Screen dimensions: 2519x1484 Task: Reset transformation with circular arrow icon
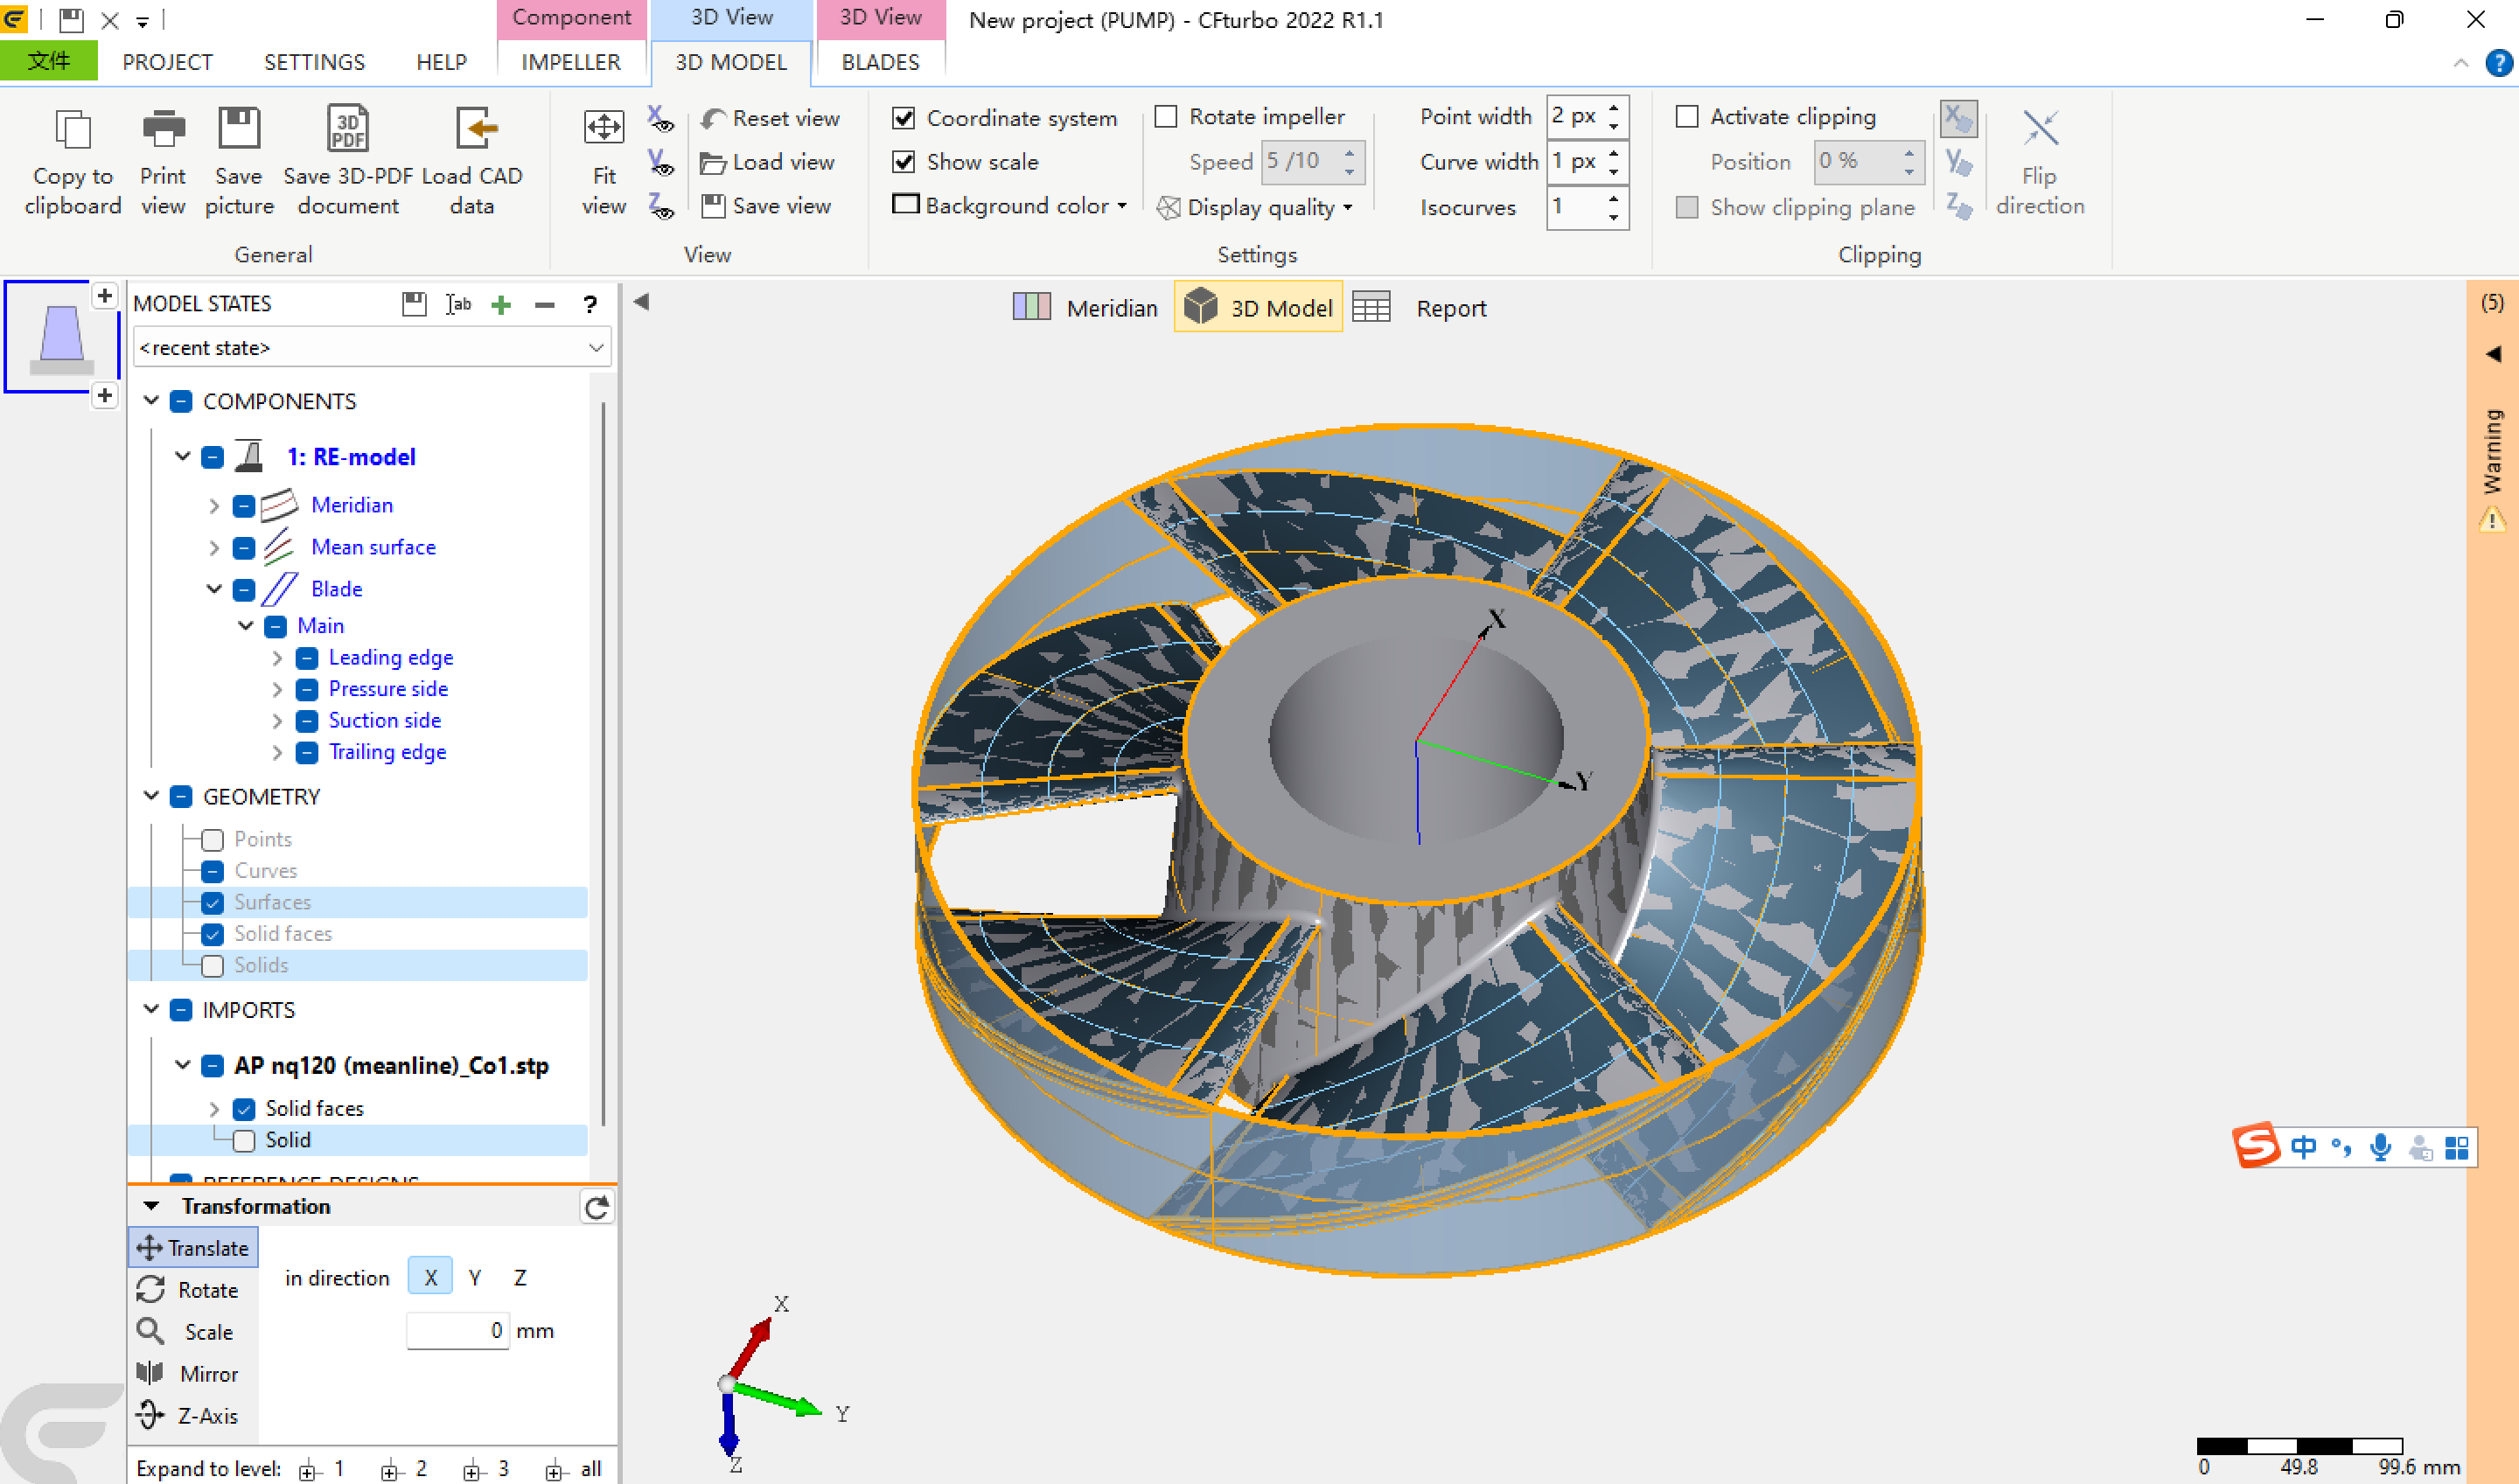(597, 1207)
